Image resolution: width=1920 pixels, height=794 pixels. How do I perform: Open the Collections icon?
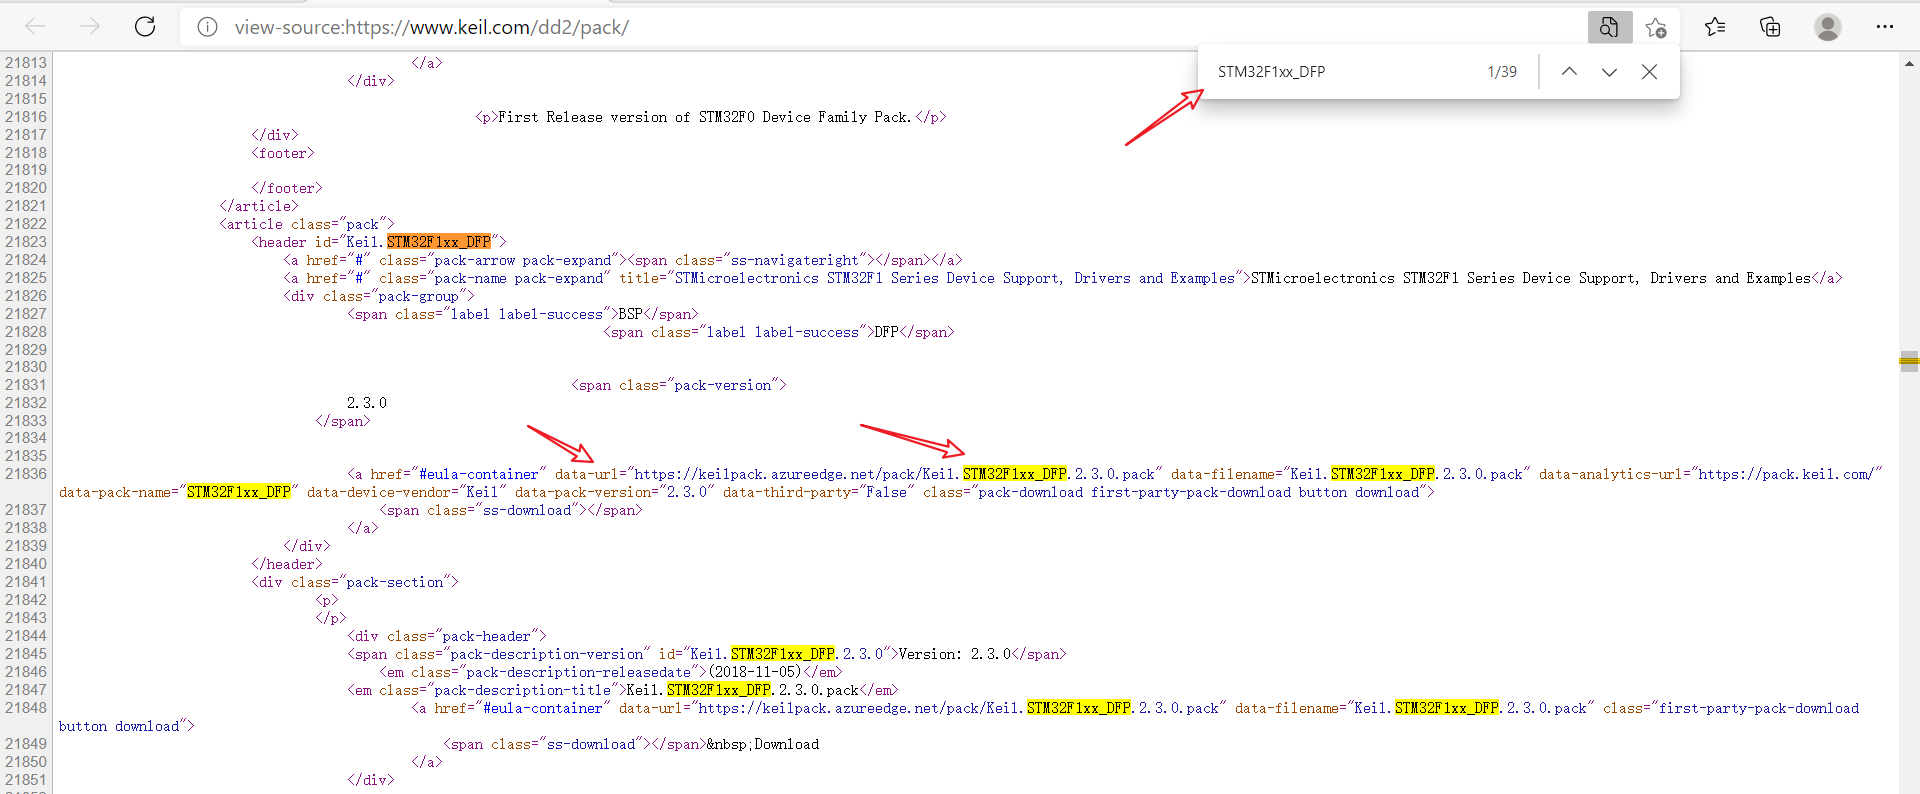(1770, 27)
